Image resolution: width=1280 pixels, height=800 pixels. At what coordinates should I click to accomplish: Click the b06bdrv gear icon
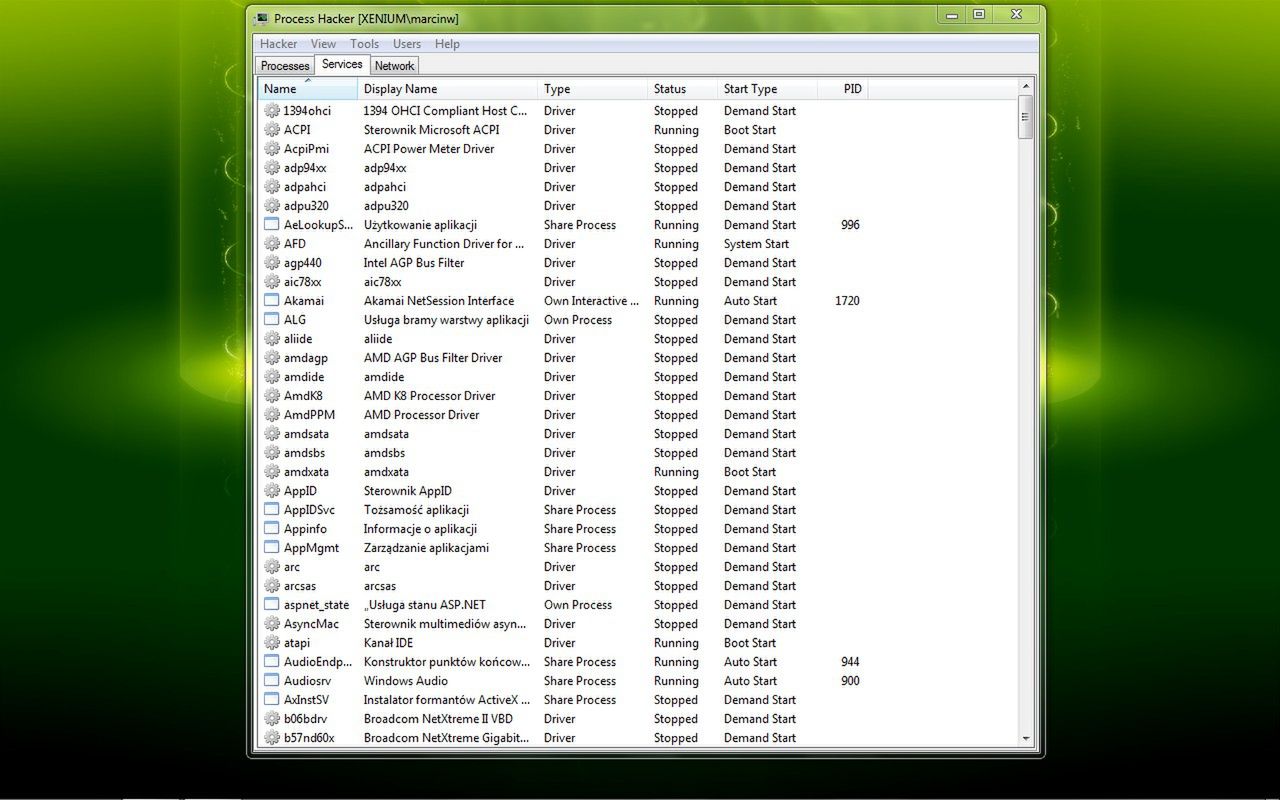[272, 719]
